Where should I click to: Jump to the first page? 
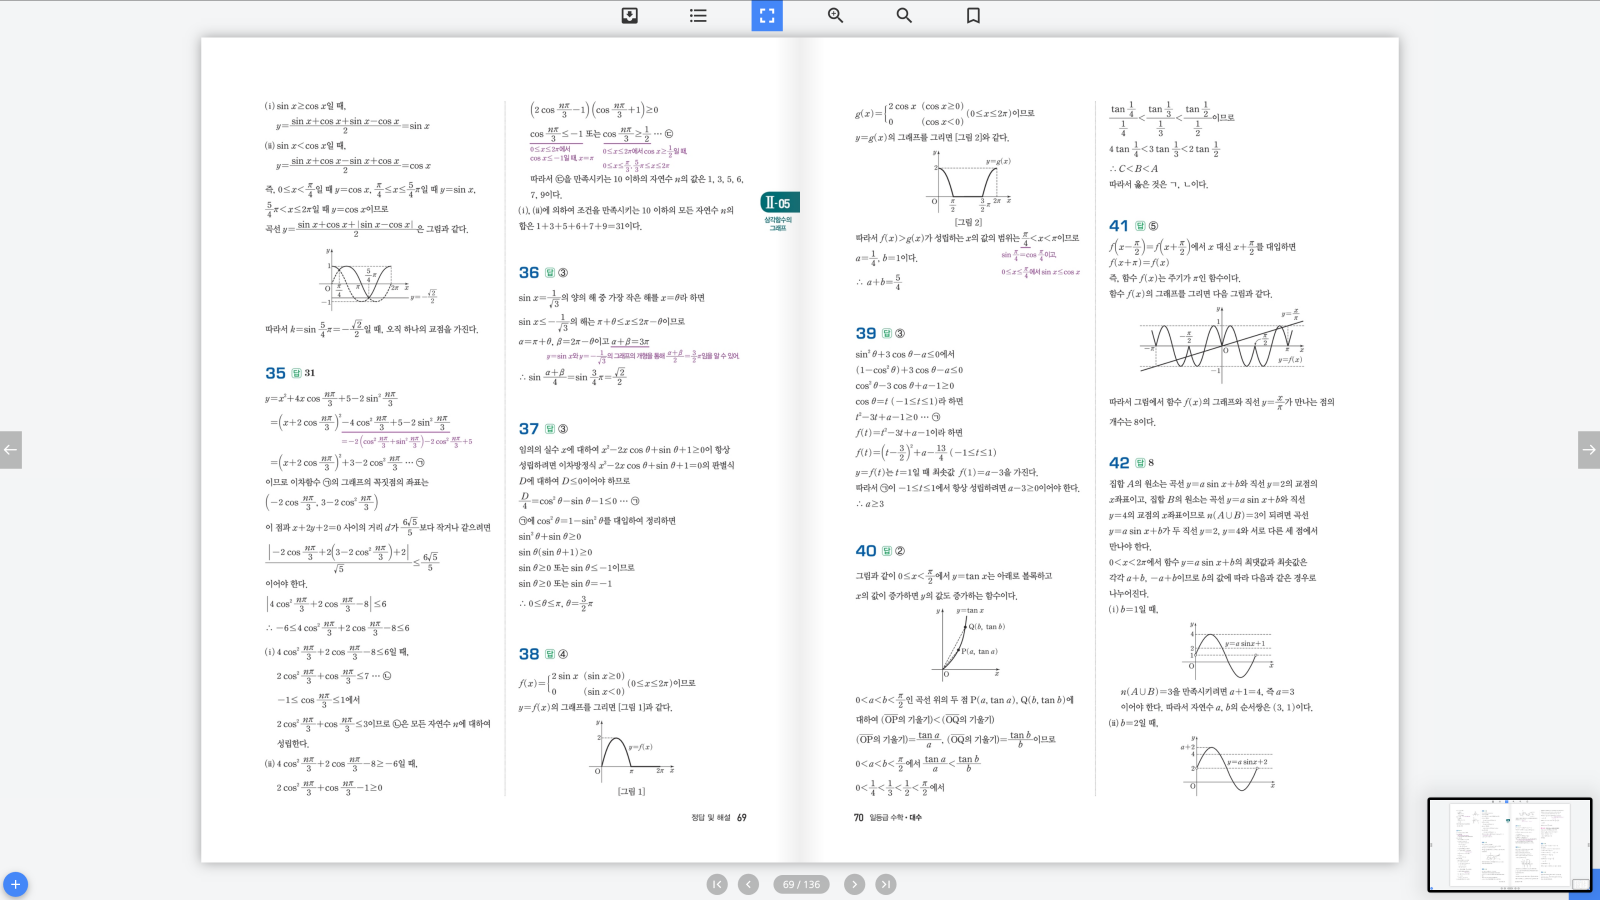[717, 884]
